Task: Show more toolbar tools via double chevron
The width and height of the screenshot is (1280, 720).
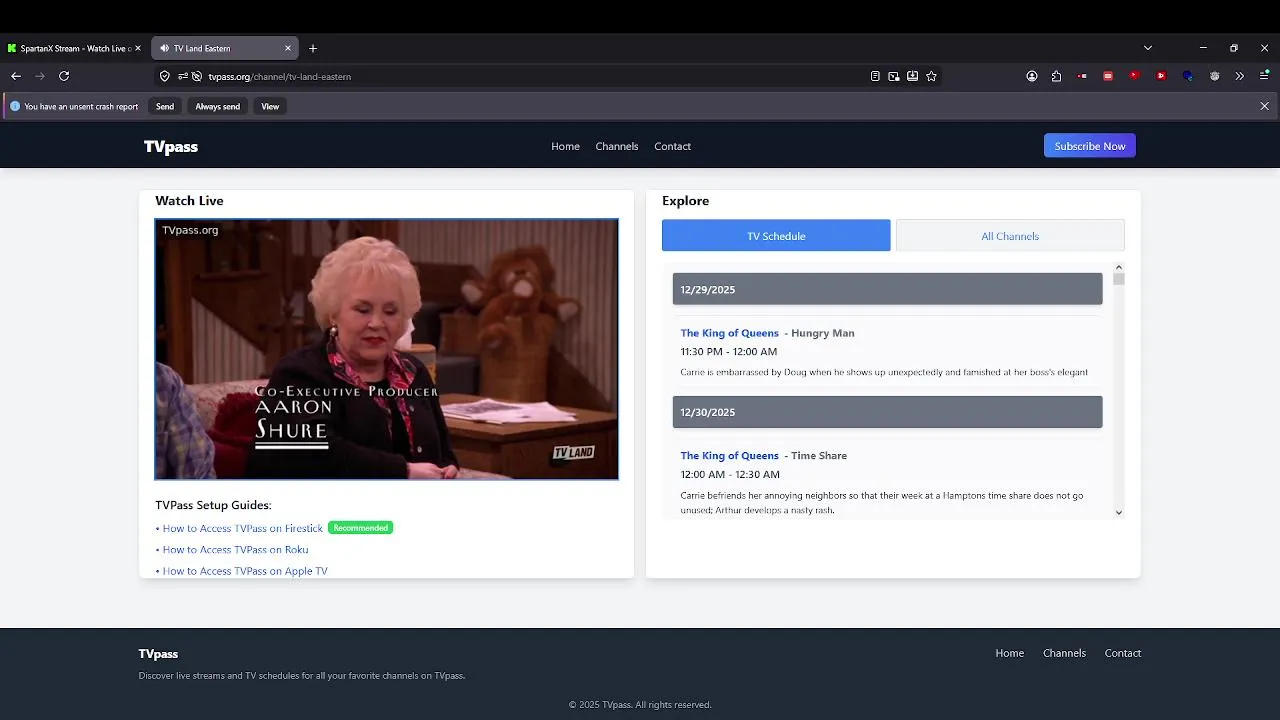Action: [x=1240, y=76]
